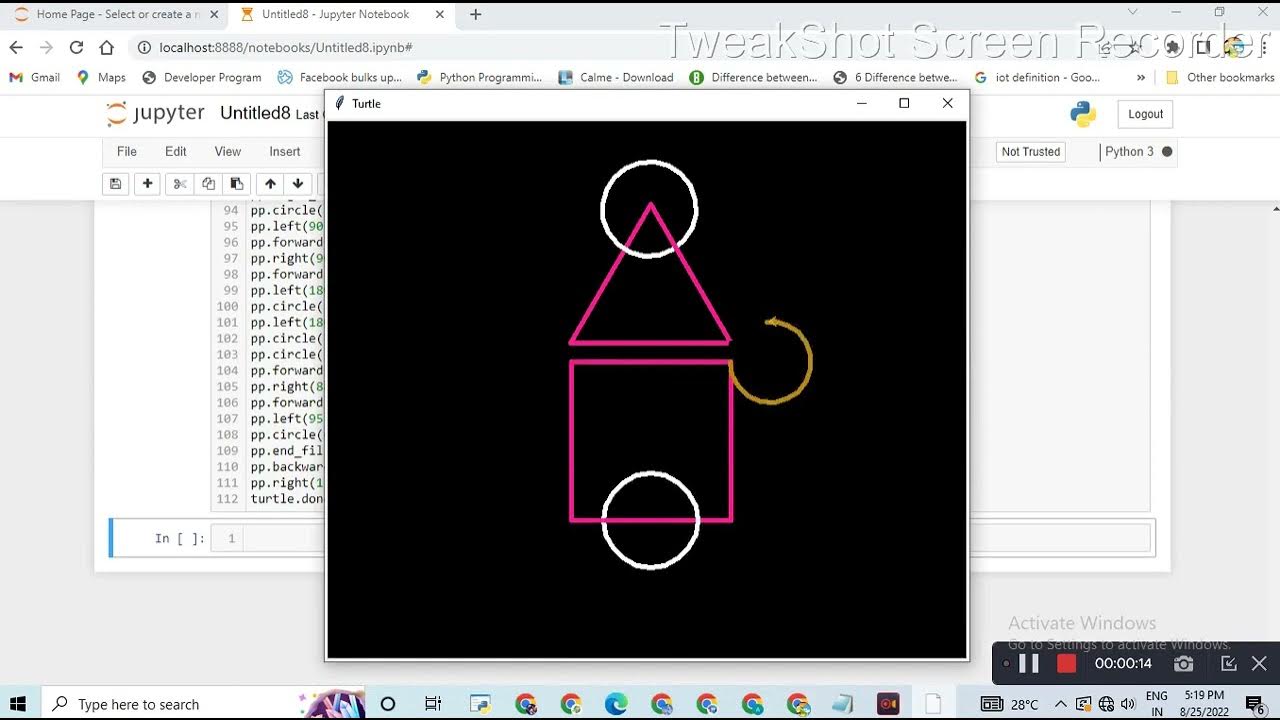Image resolution: width=1280 pixels, height=720 pixels.
Task: Open the browser home page icon
Action: pos(106,47)
